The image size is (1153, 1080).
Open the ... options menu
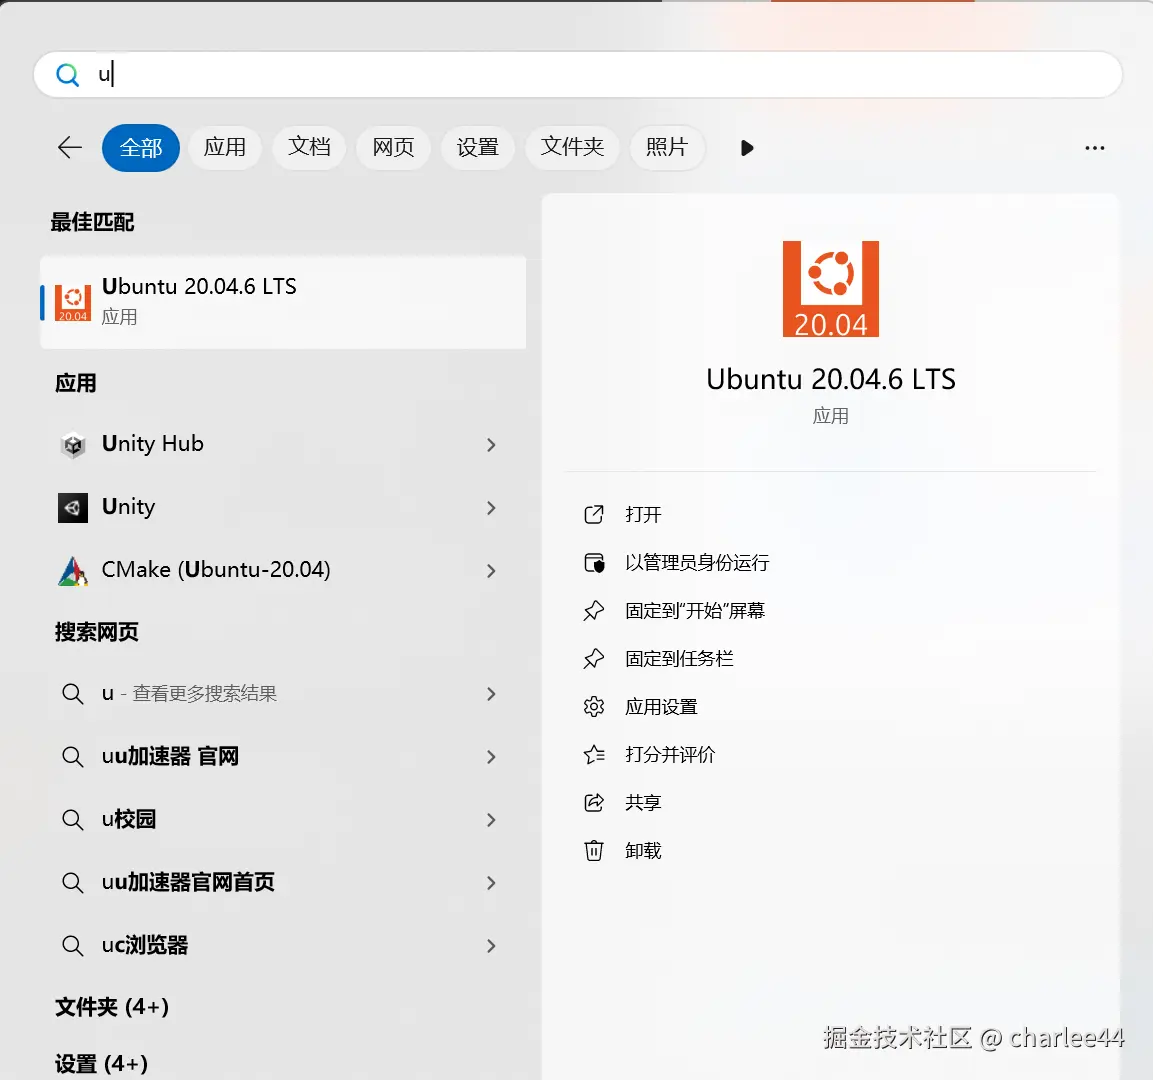tap(1094, 147)
